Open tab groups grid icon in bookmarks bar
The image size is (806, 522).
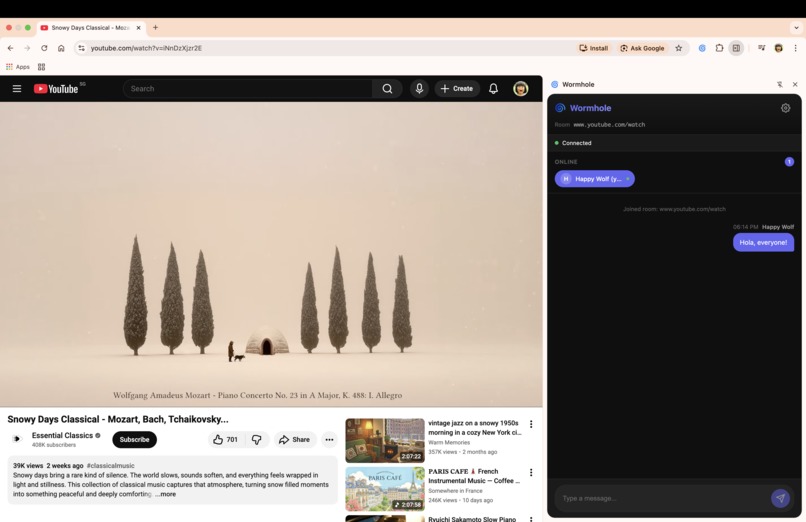(42, 67)
